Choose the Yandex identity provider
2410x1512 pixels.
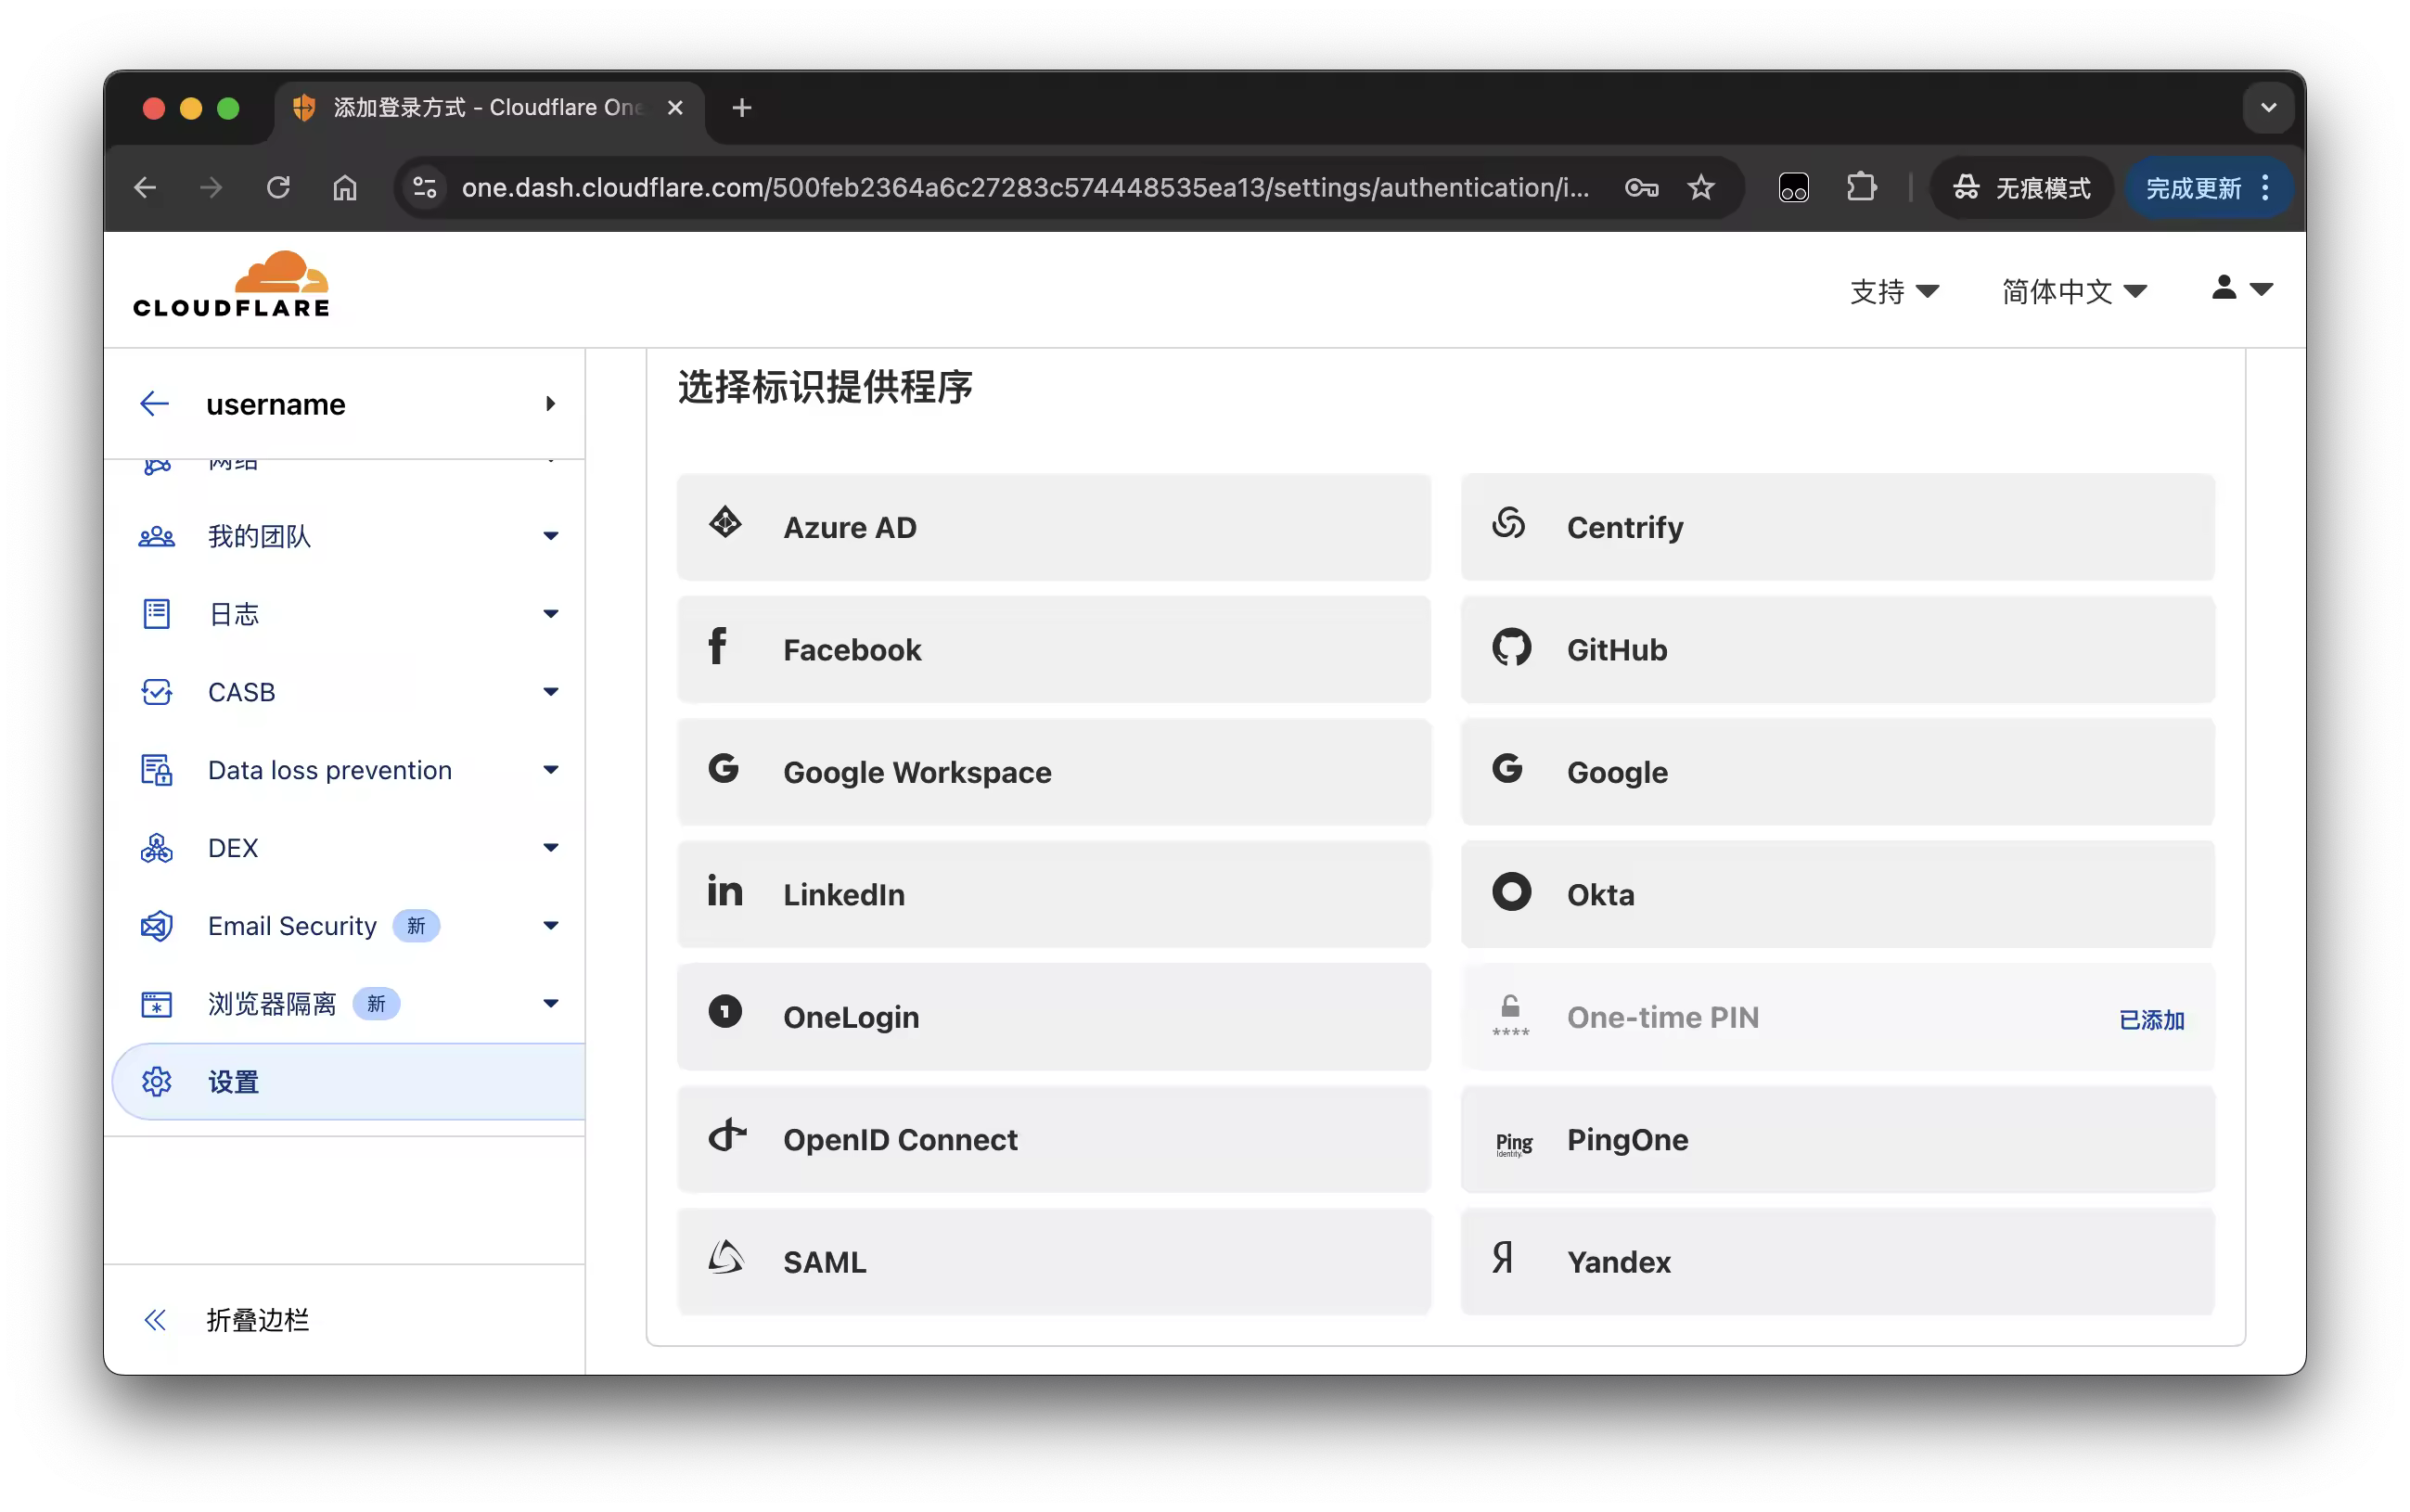pyautogui.click(x=1837, y=1262)
